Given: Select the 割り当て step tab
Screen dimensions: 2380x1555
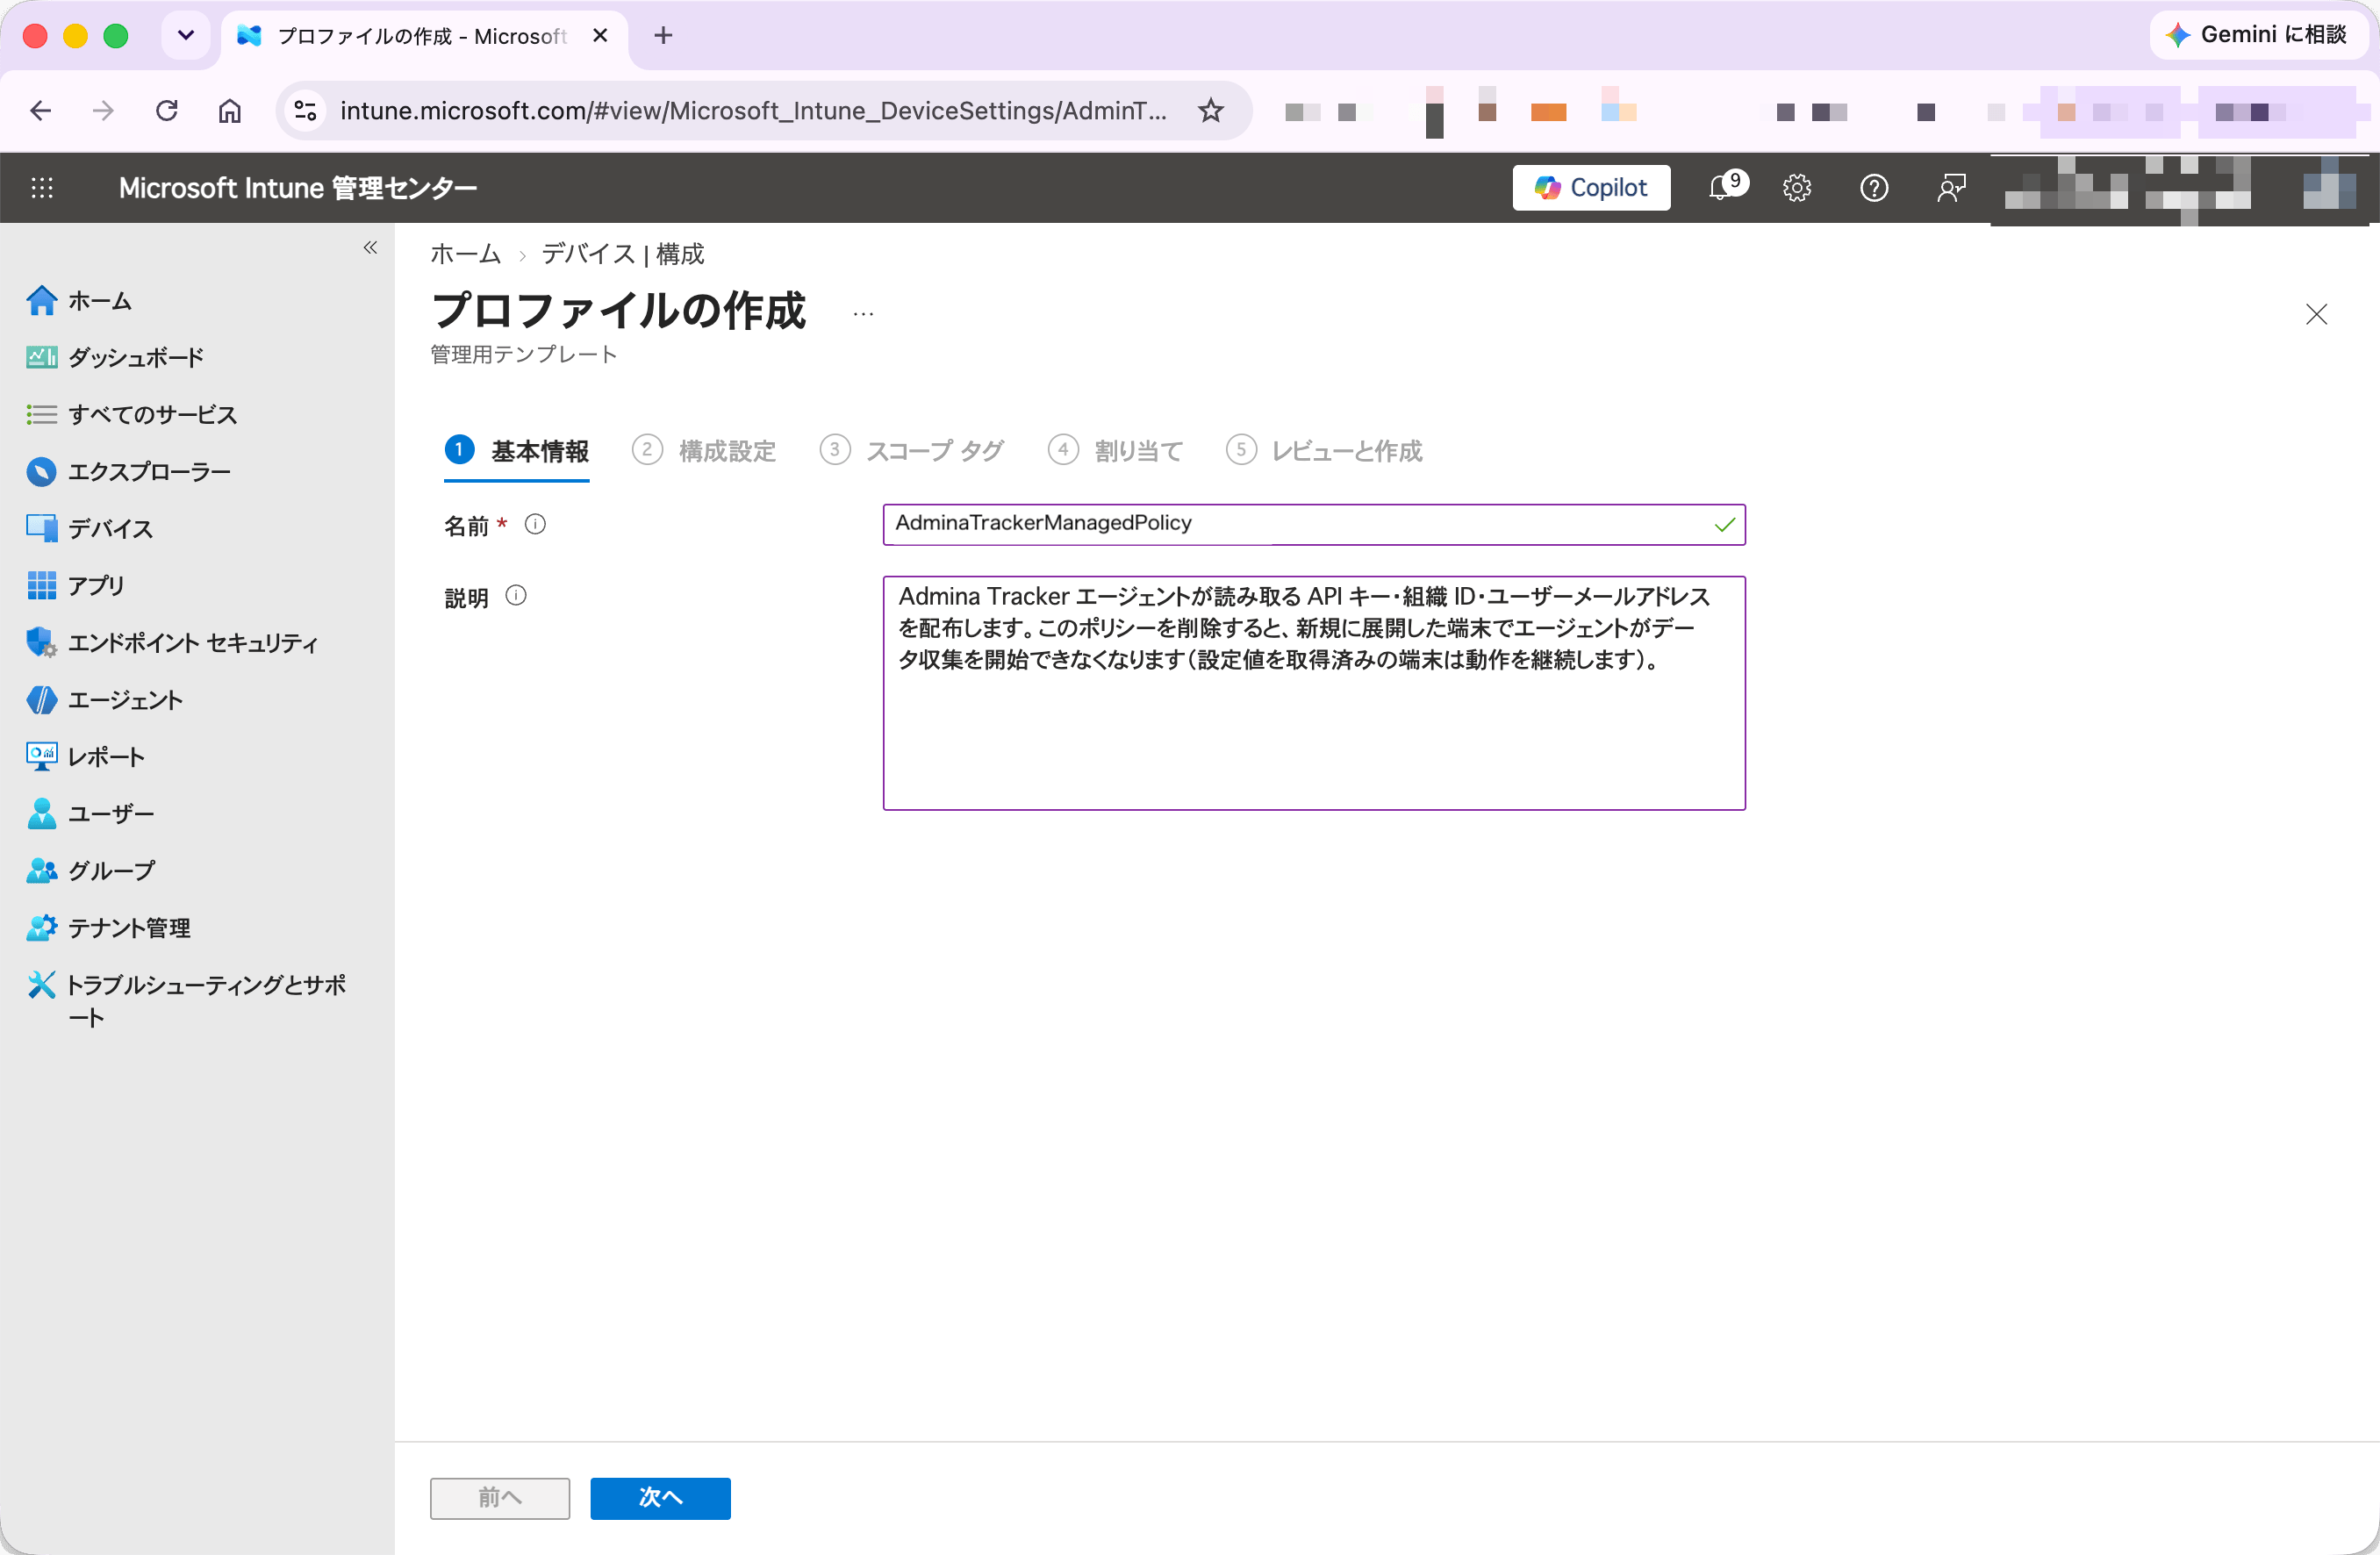Looking at the screenshot, I should pyautogui.click(x=1115, y=451).
